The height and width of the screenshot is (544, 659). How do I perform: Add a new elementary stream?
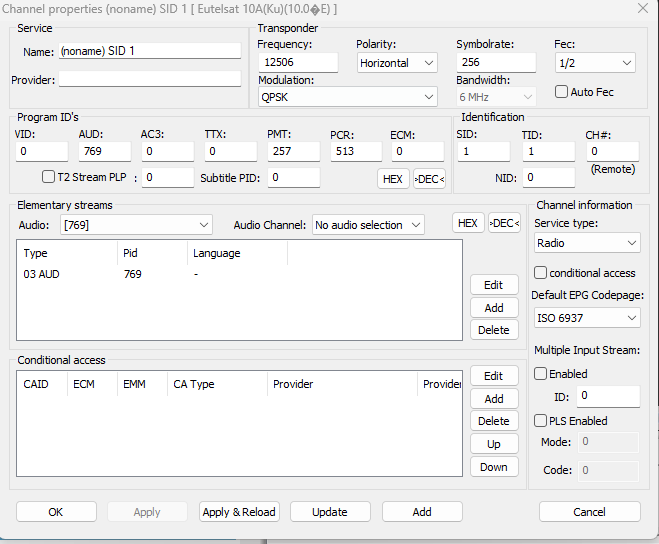point(494,308)
